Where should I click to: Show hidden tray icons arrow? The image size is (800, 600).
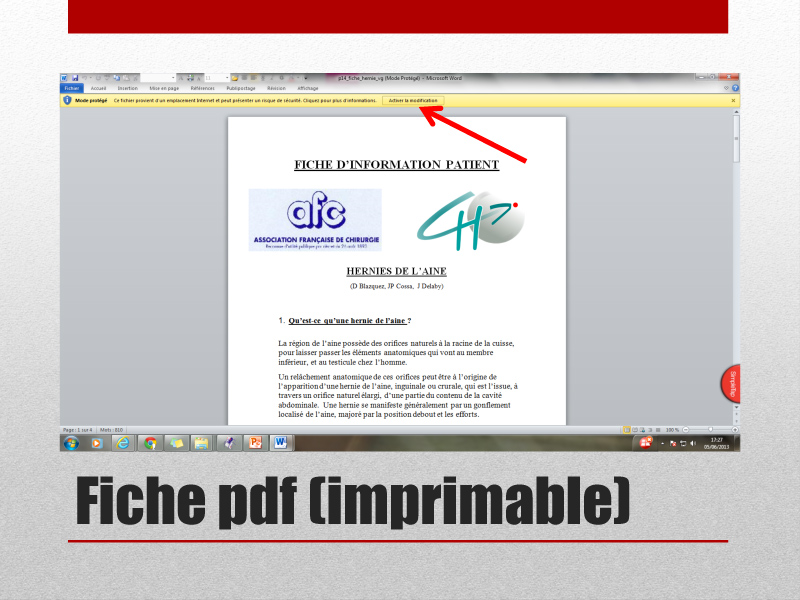click(x=662, y=443)
